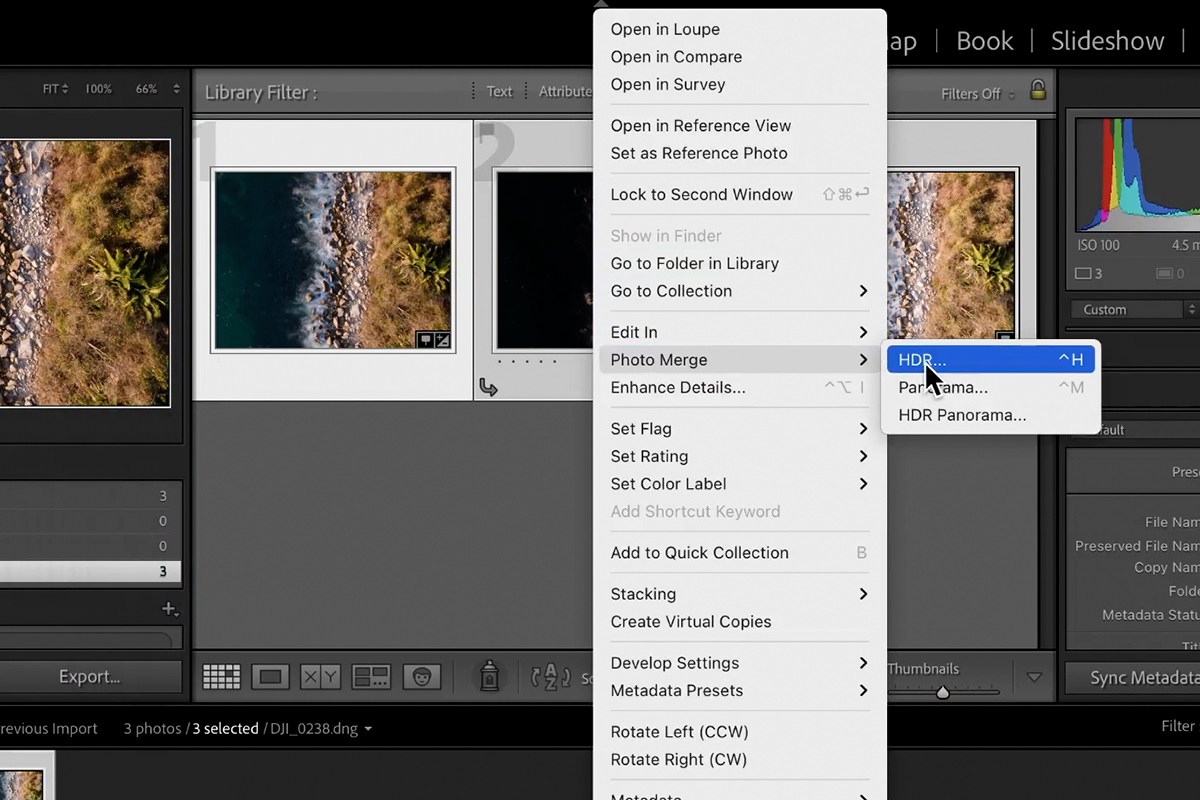Viewport: 1200px width, 800px height.
Task: Click the Export... button
Action: pos(90,677)
